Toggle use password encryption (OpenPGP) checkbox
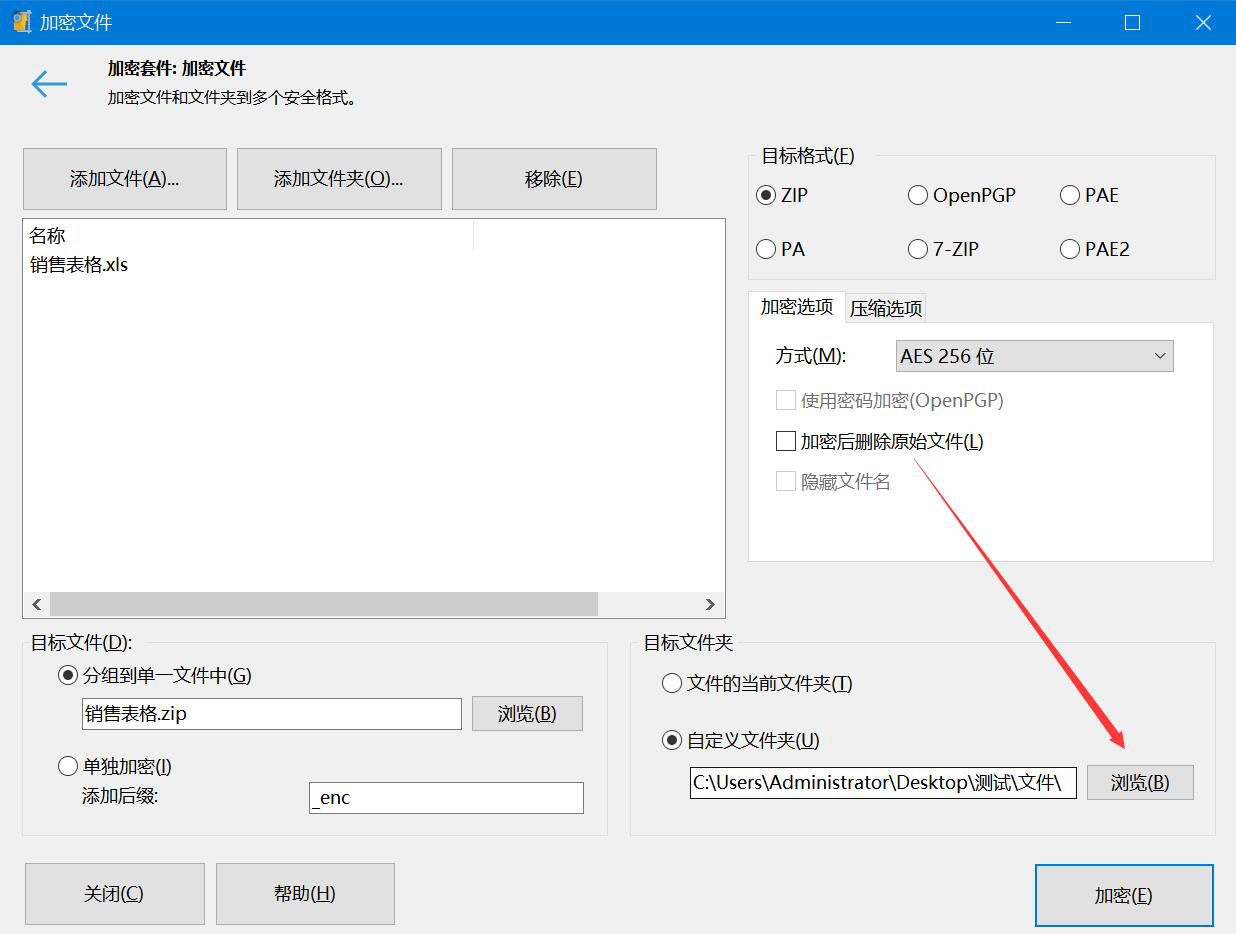This screenshot has height=934, width=1236. click(890, 400)
